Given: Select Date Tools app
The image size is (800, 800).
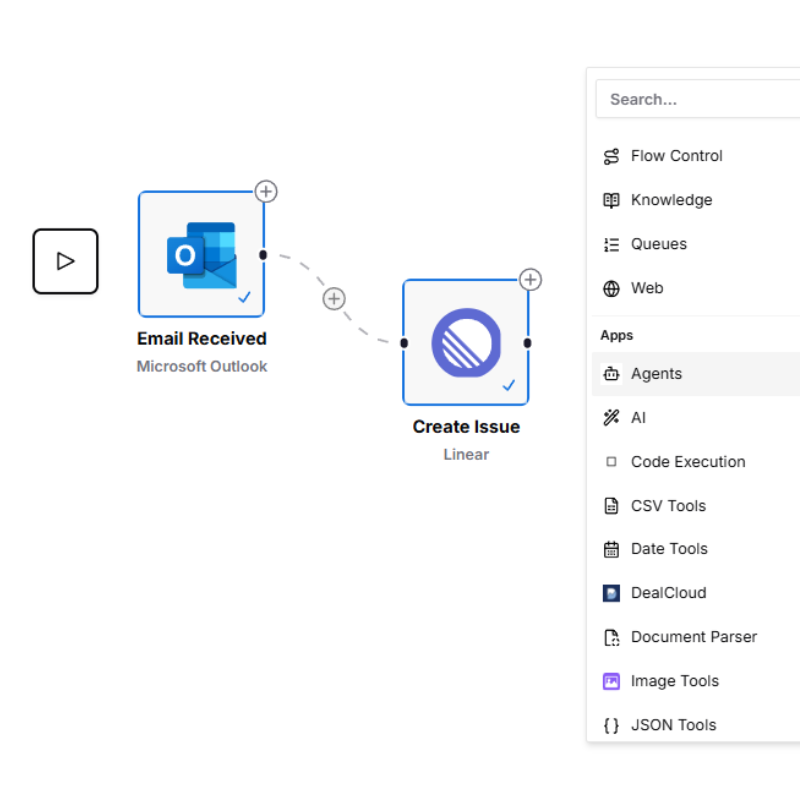Looking at the screenshot, I should 696,549.
